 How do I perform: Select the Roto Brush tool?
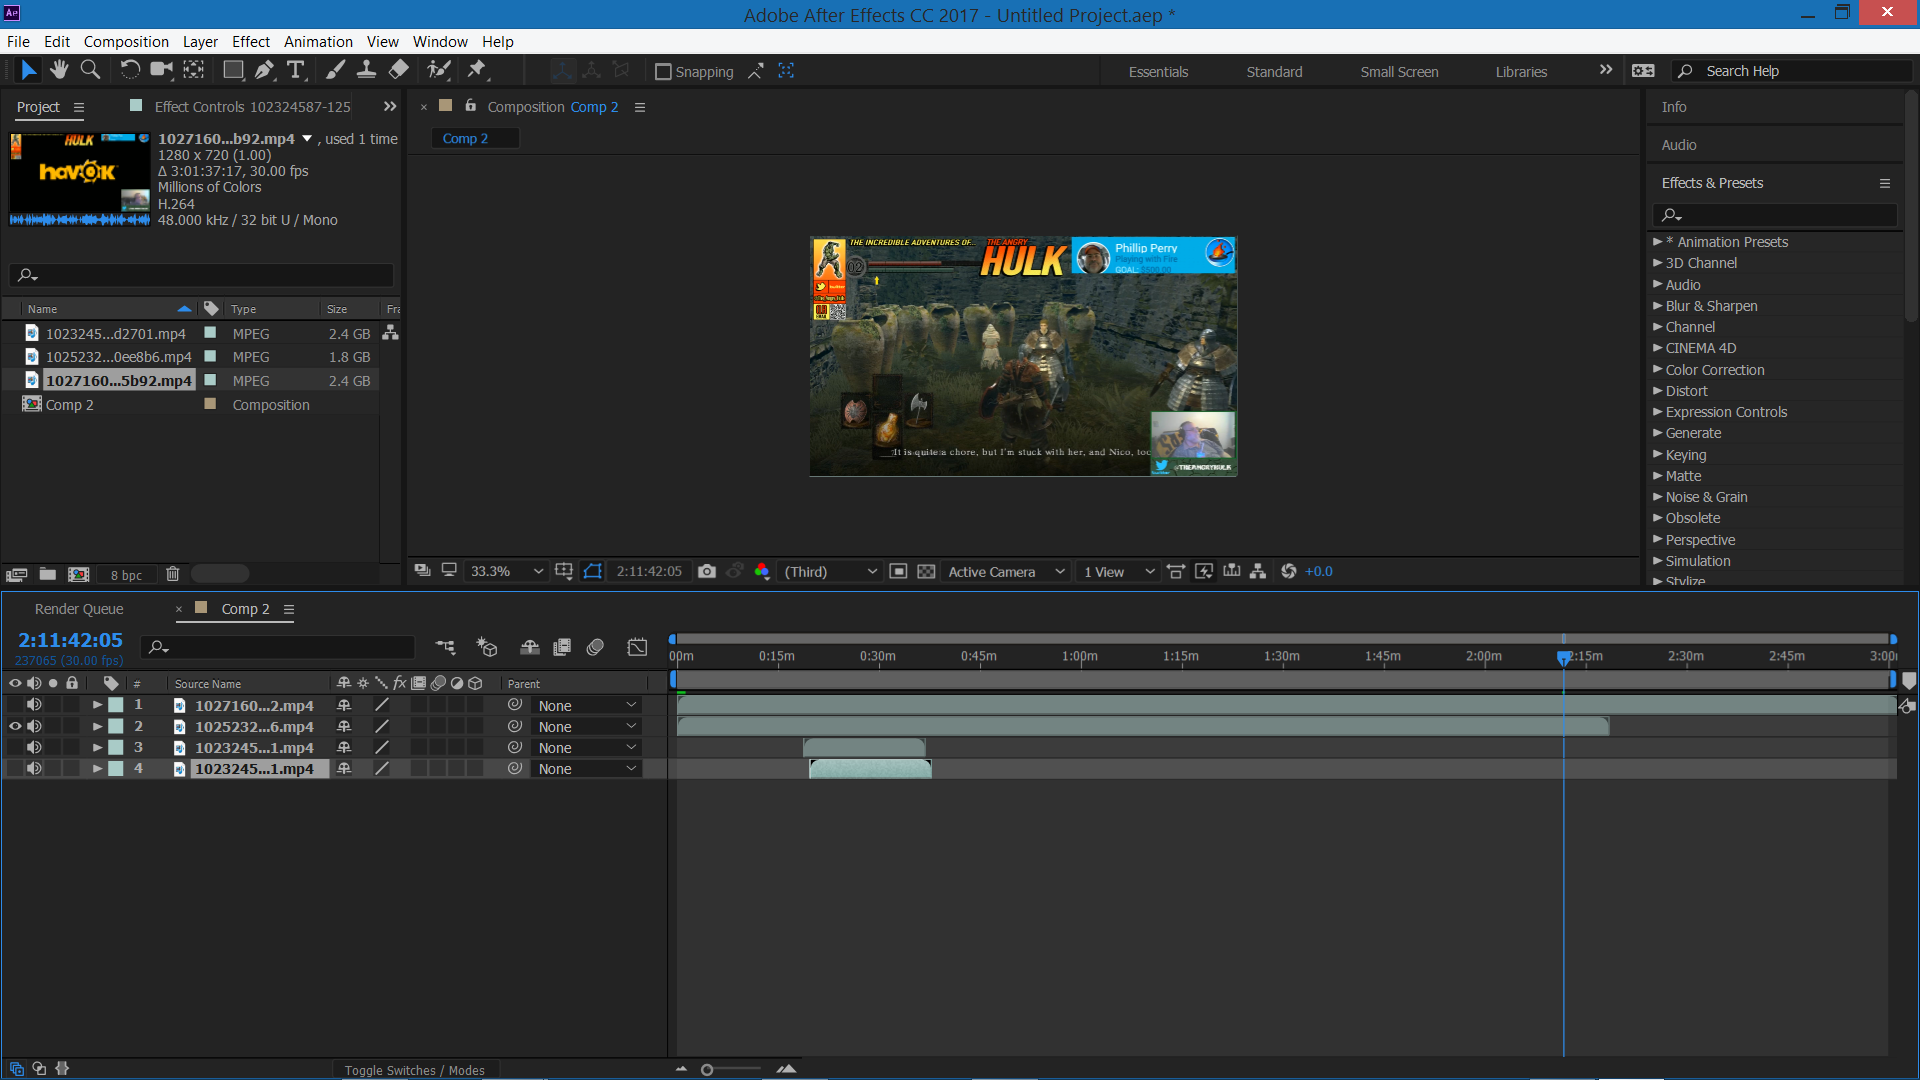[439, 70]
